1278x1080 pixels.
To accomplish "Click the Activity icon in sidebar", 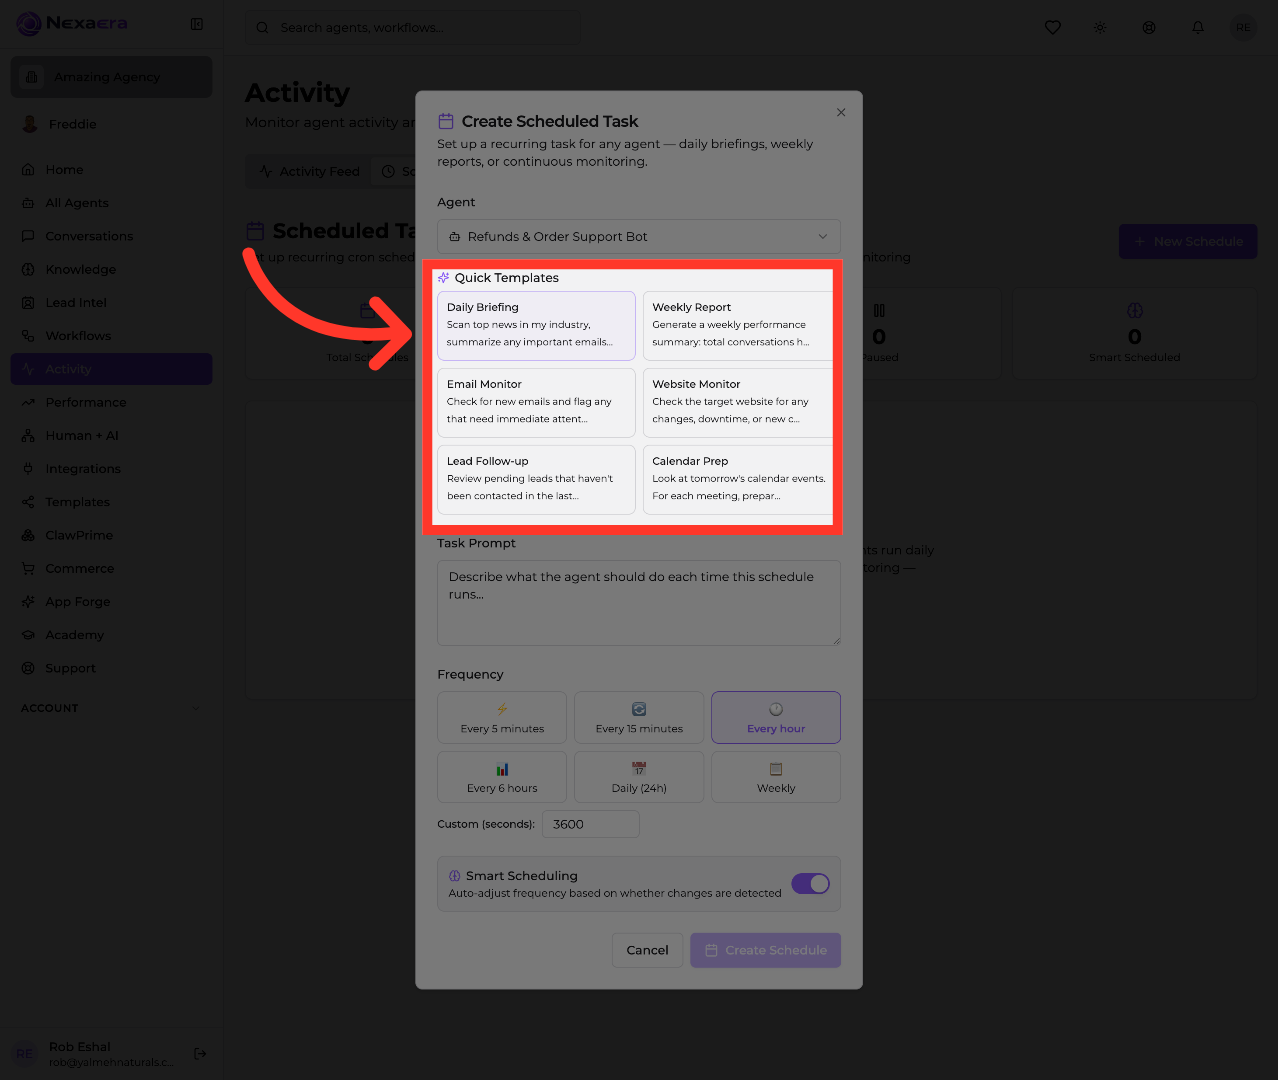I will [x=28, y=369].
